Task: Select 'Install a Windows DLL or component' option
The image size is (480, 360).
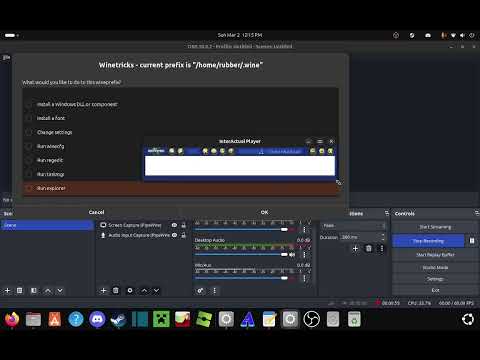Action: (x=29, y=104)
